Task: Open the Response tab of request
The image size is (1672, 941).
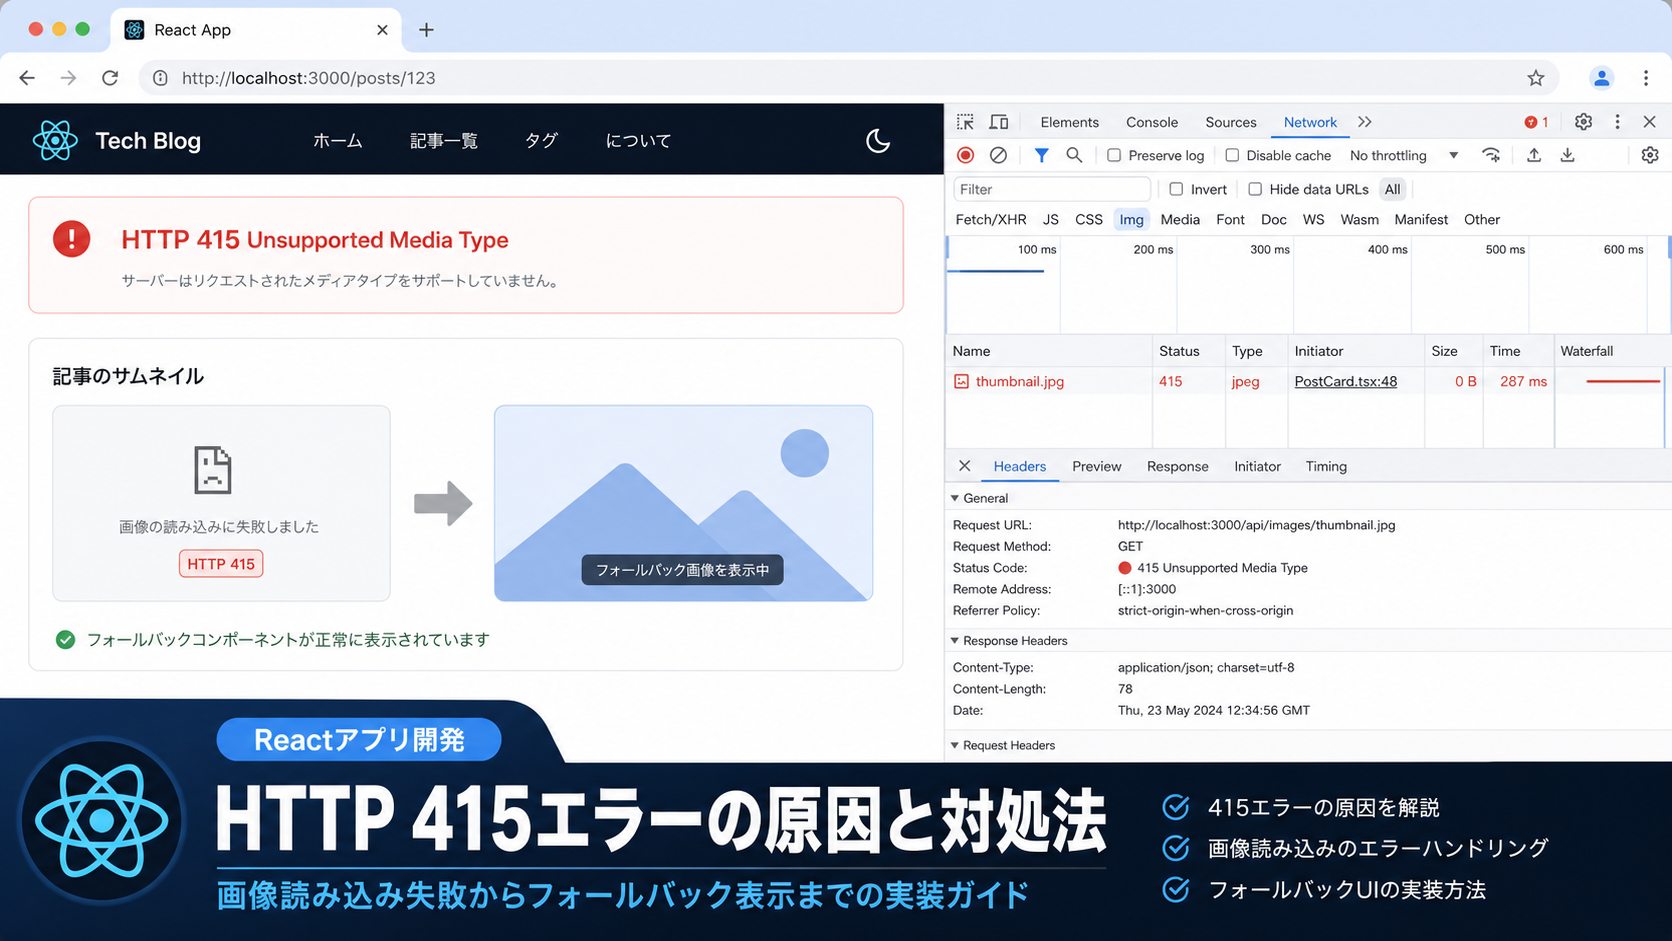Action: 1177,466
